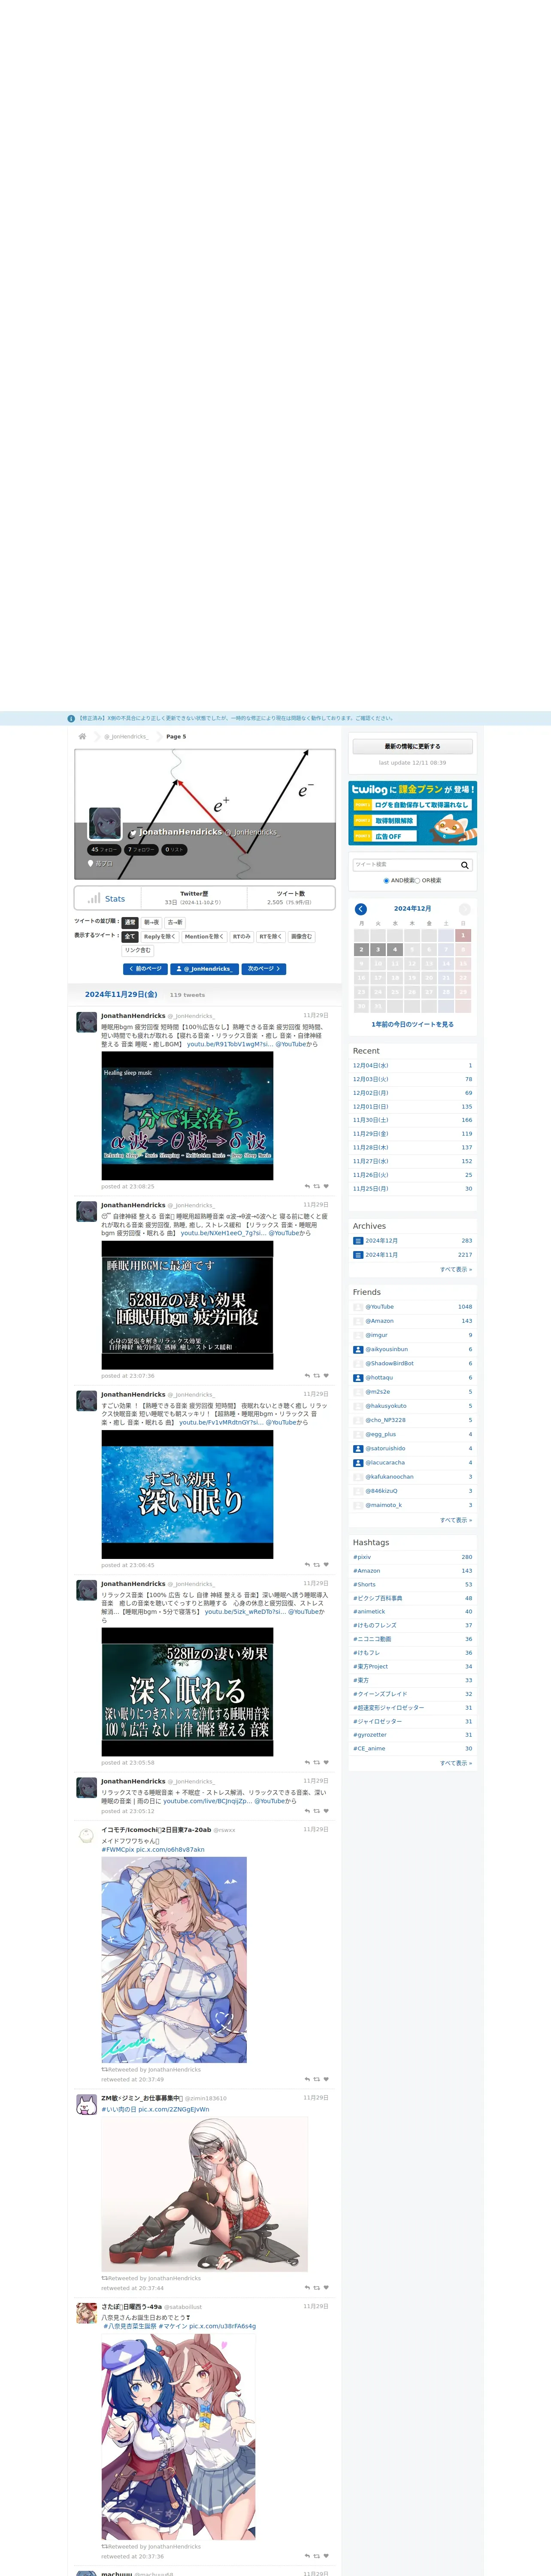
Task: Toggle the RTを除く filter
Action: (271, 937)
